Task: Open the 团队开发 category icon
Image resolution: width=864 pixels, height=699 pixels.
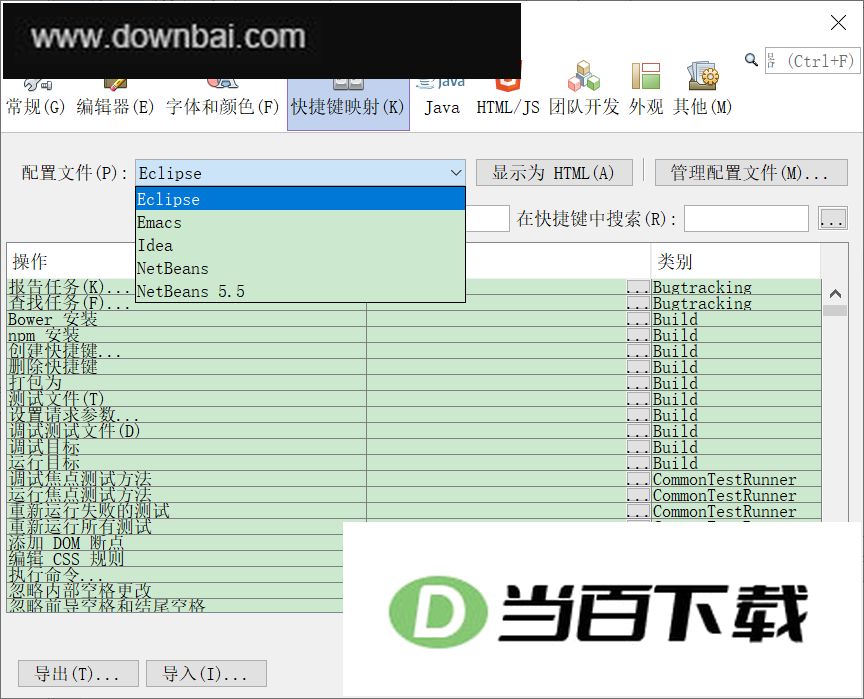Action: [584, 88]
